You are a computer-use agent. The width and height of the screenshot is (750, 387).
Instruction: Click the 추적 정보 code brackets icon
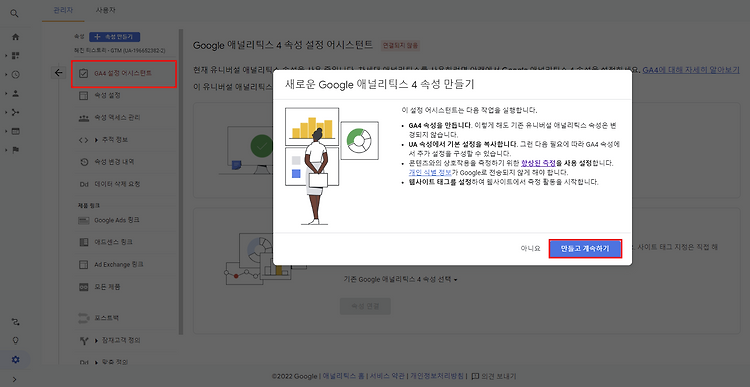pos(83,140)
